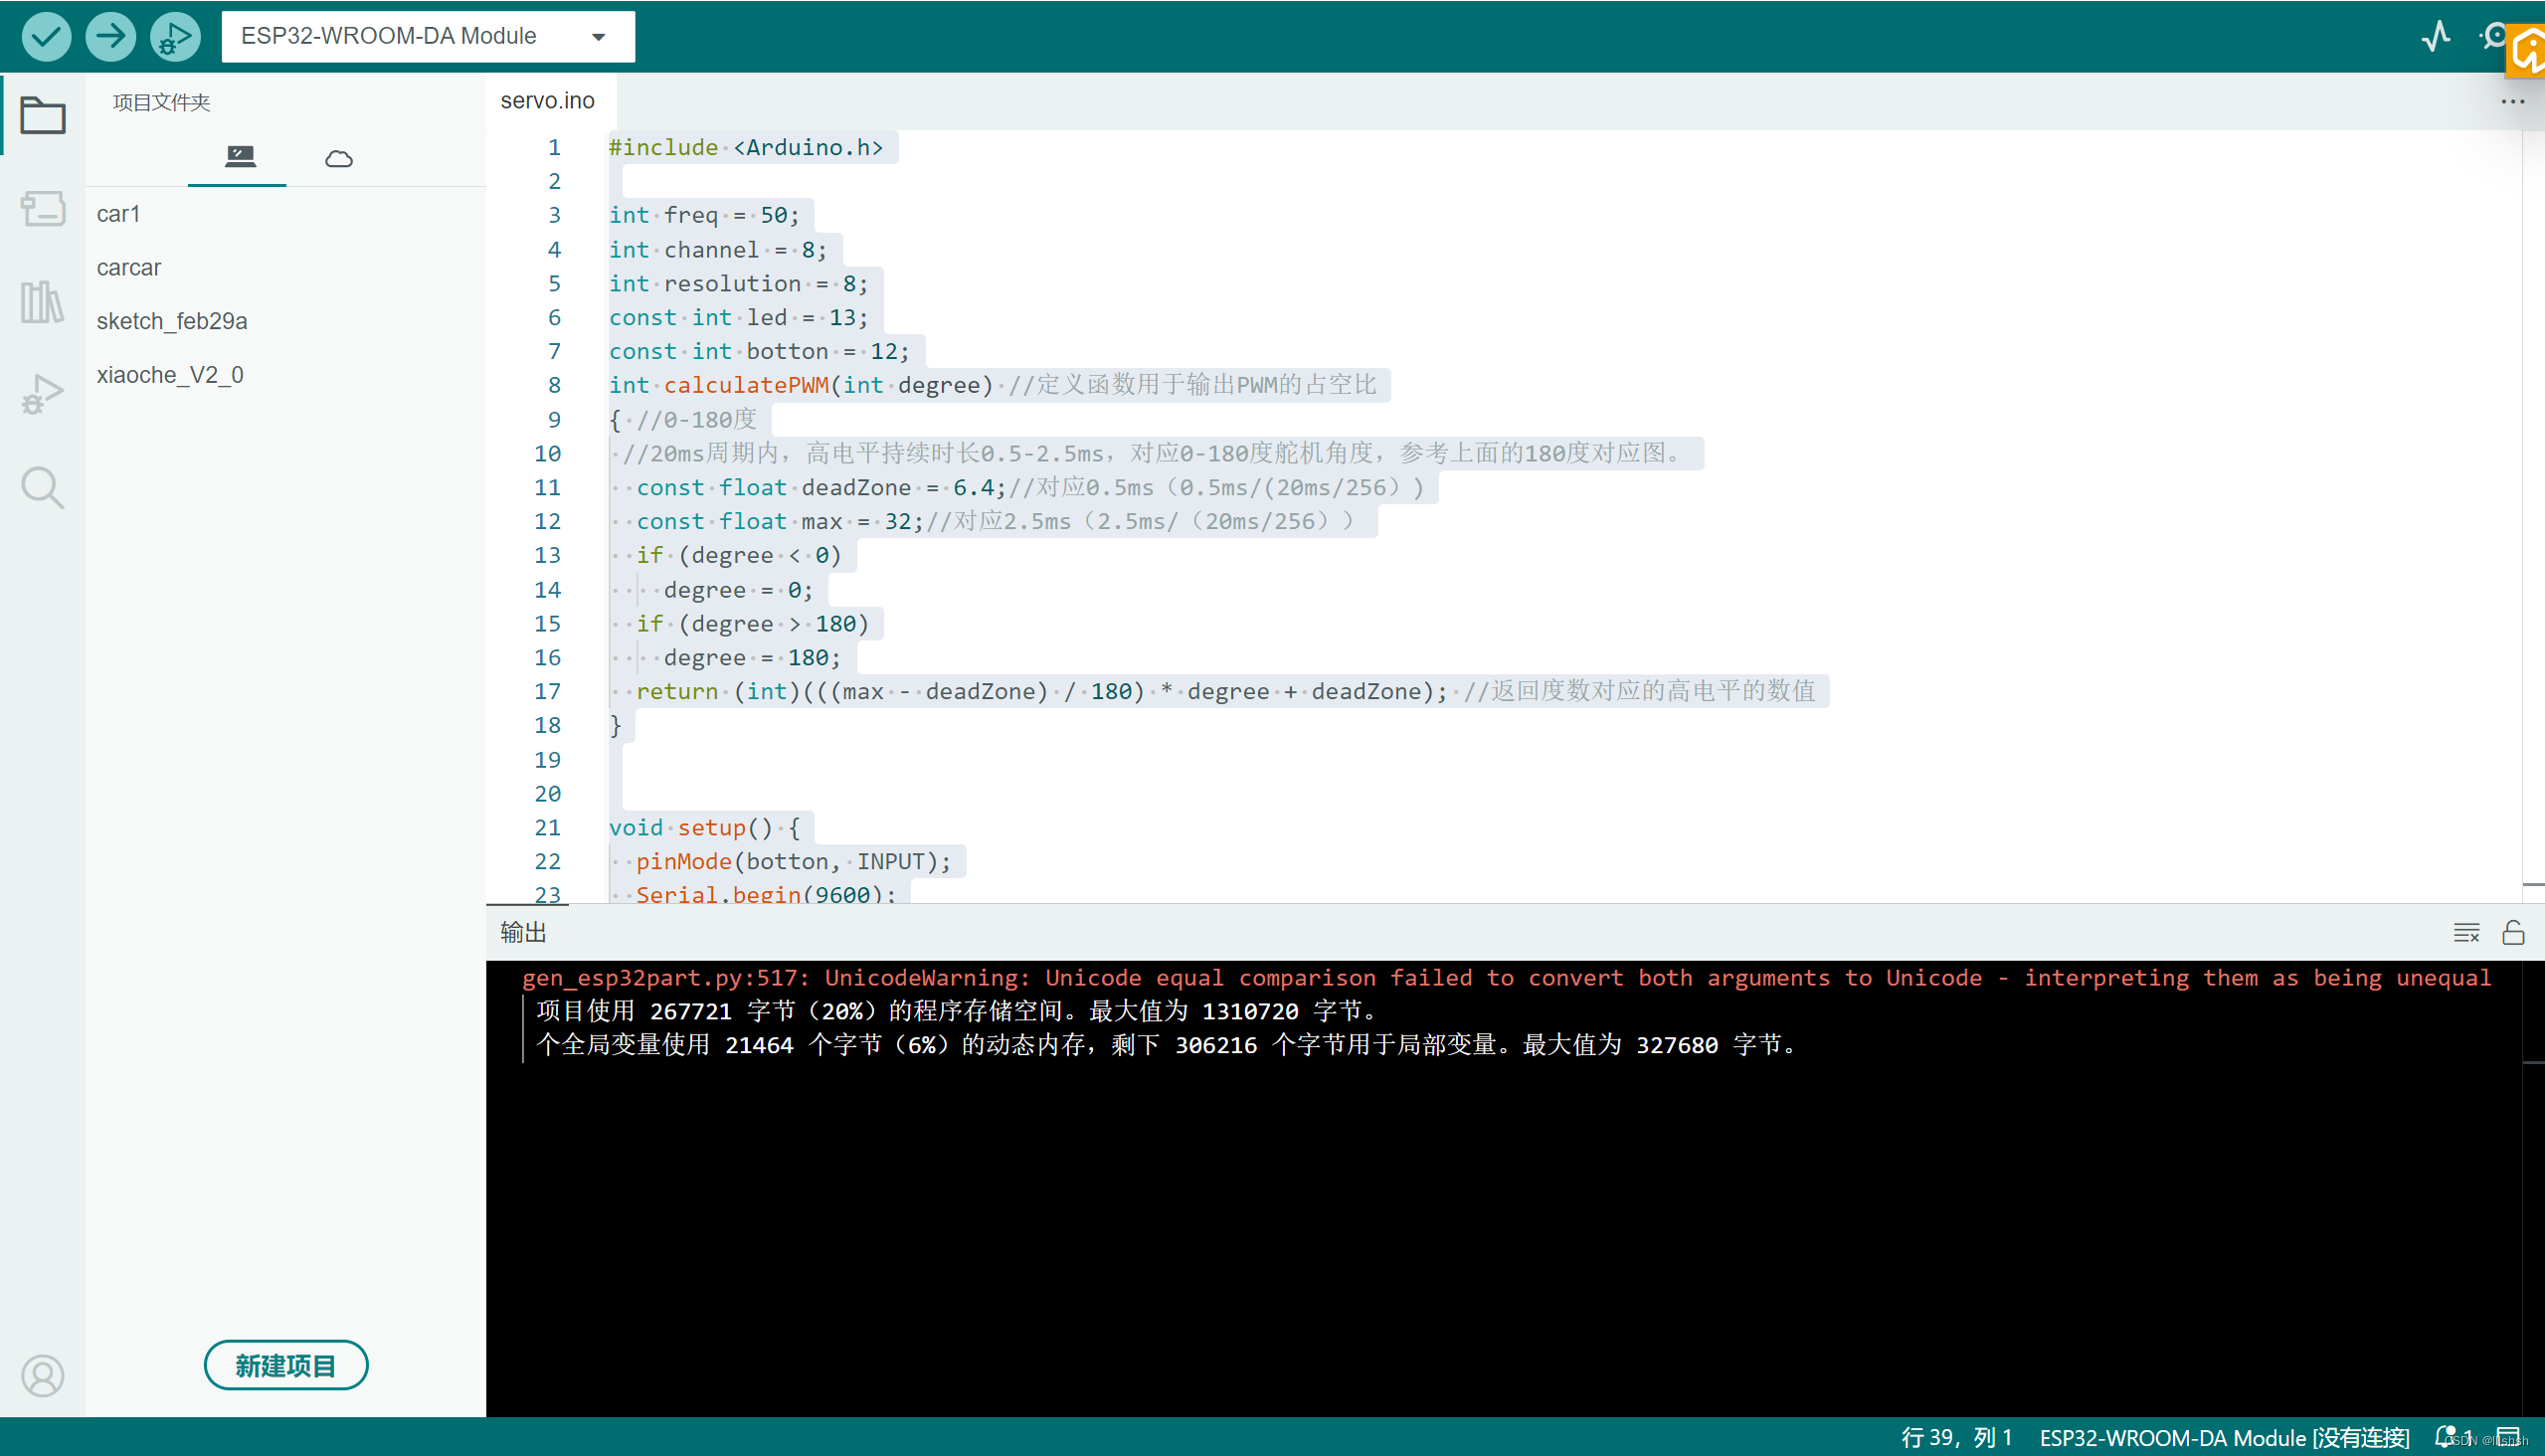Image resolution: width=2545 pixels, height=1456 pixels.
Task: Select the servo.ino editor tab
Action: pyautogui.click(x=548, y=101)
